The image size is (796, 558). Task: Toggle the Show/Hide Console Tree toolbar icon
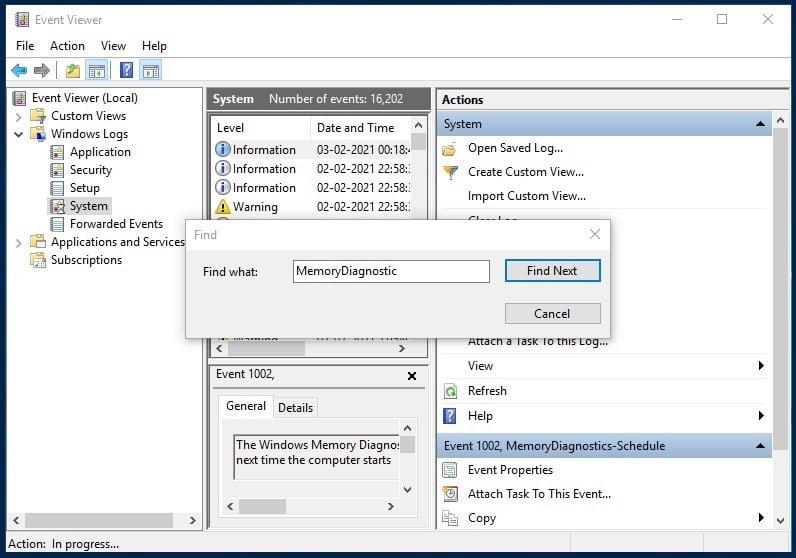pos(96,71)
